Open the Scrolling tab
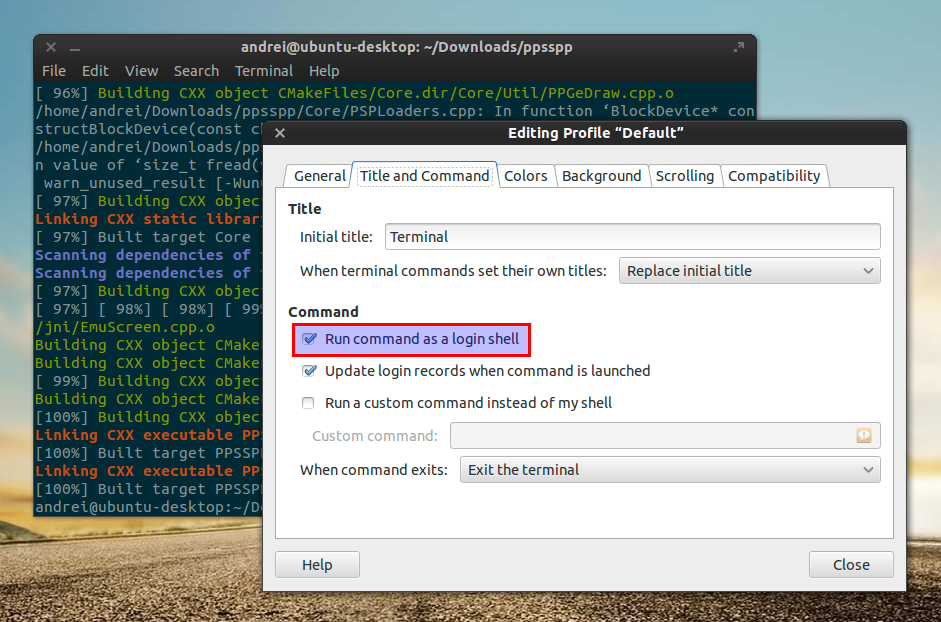Viewport: 941px width, 622px height. 685,175
